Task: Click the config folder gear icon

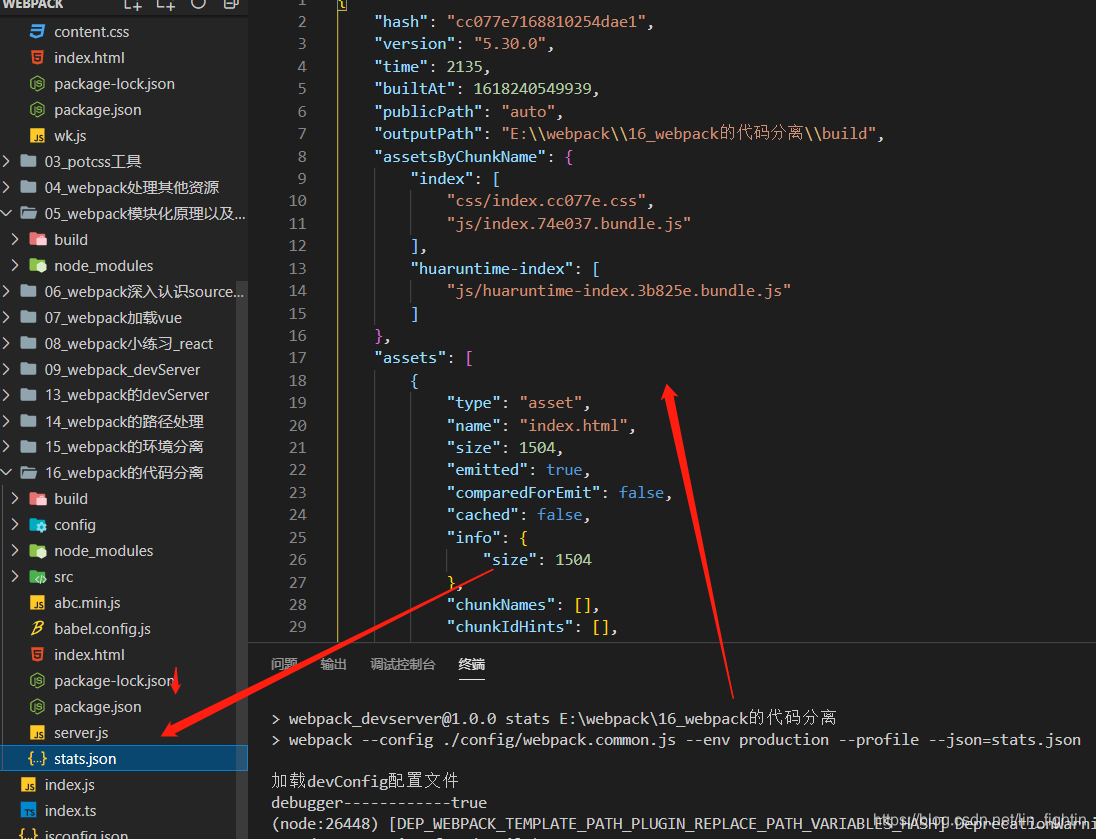Action: (x=38, y=525)
